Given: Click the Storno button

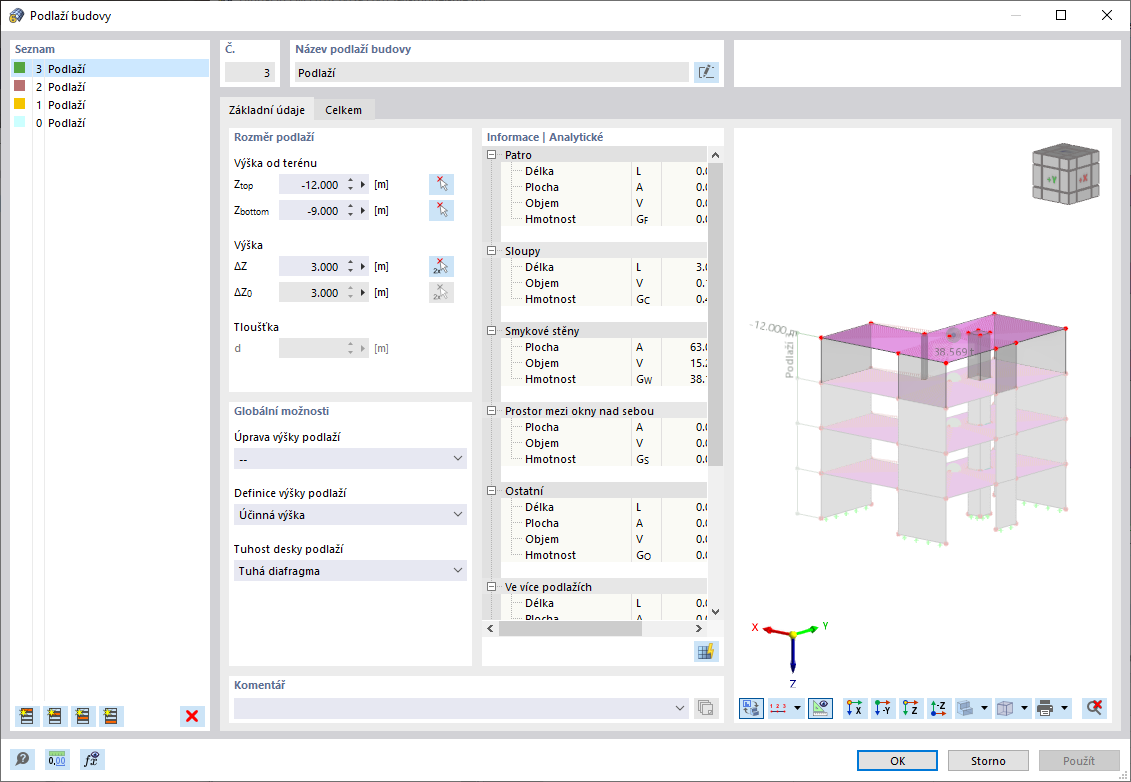Looking at the screenshot, I should coord(988,760).
